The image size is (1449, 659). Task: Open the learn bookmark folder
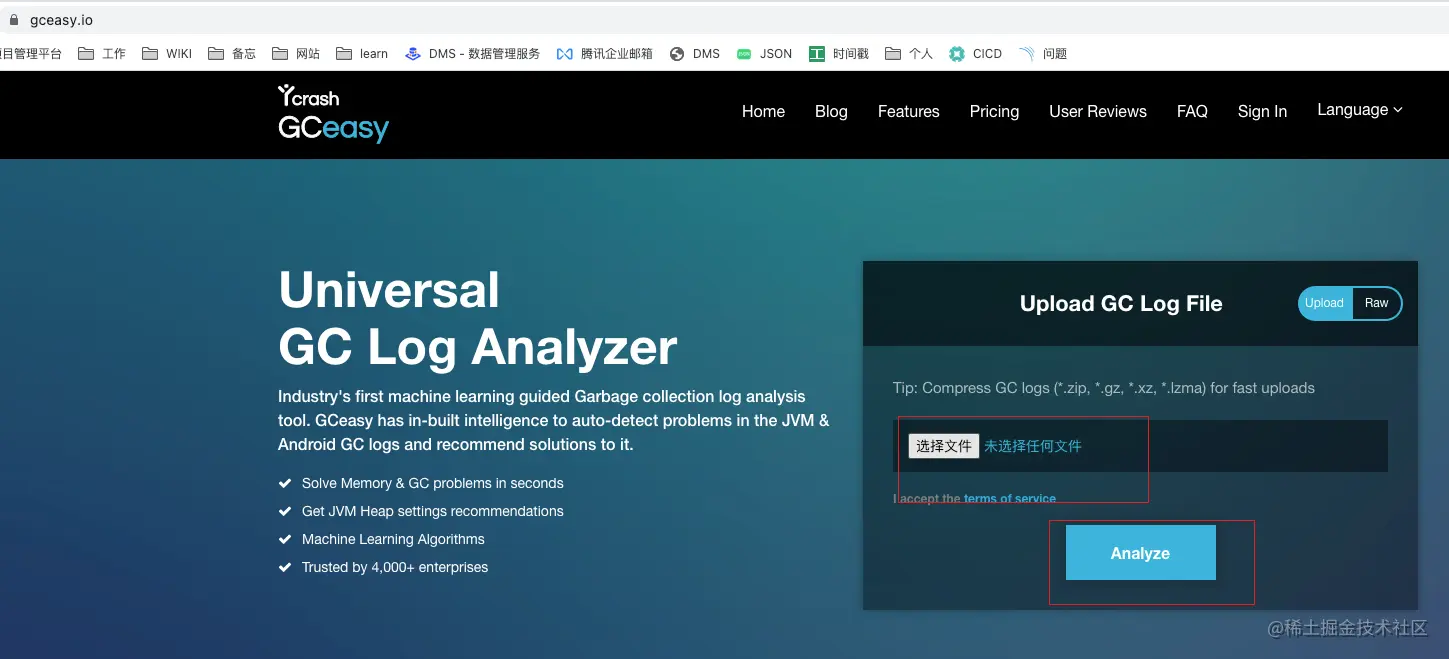[362, 54]
